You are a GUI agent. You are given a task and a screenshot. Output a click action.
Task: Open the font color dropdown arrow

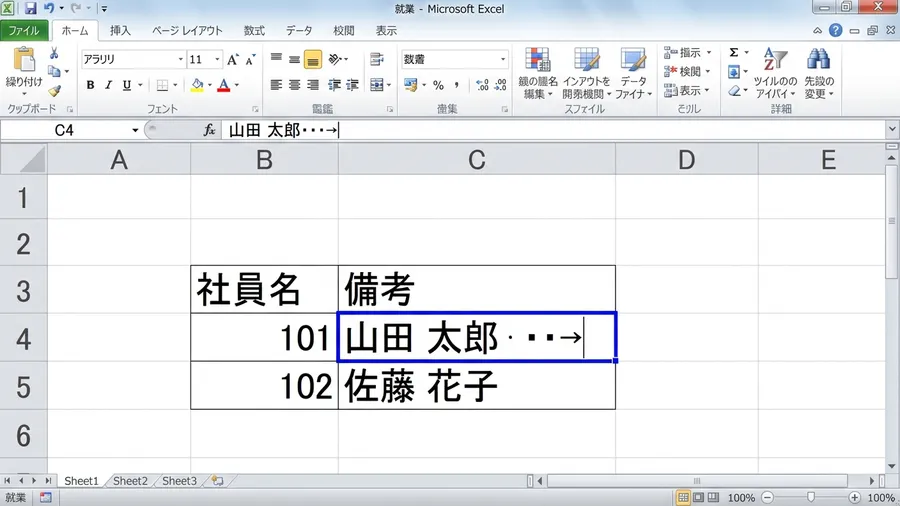point(237,85)
